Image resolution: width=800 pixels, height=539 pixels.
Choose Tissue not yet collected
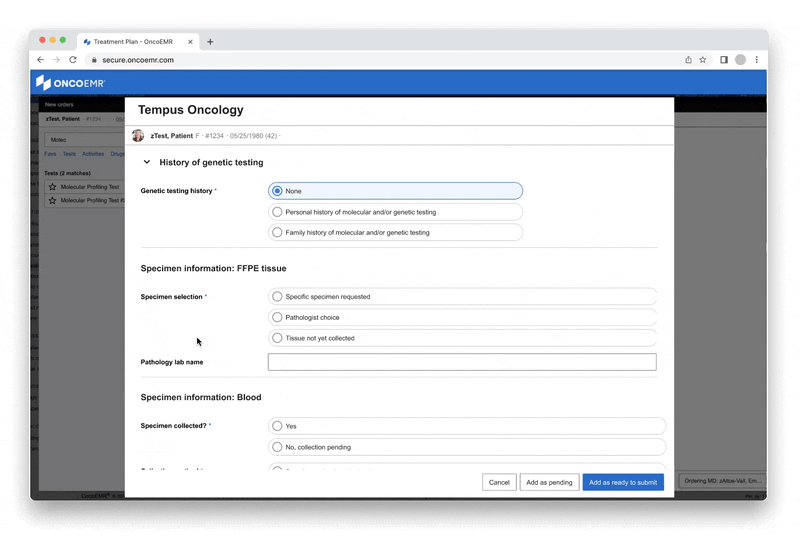click(462, 338)
